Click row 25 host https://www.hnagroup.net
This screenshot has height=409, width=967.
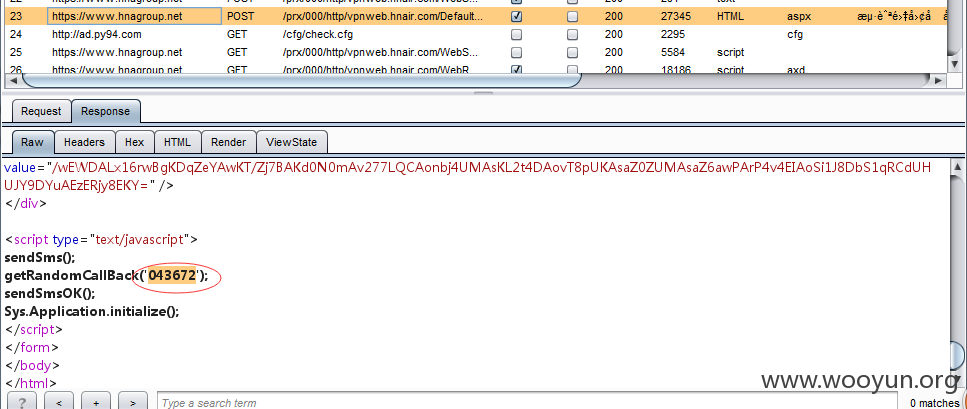117,52
